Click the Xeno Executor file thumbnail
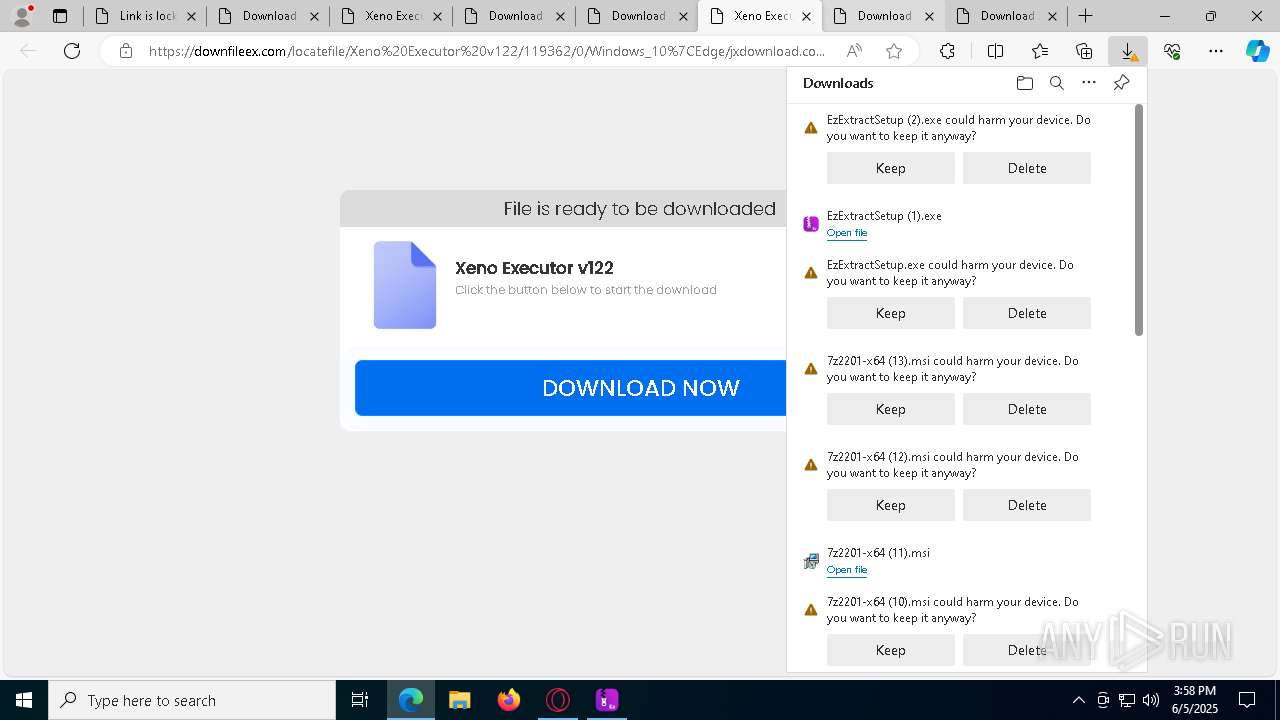Screen dimensions: 1280x720 [x=405, y=285]
